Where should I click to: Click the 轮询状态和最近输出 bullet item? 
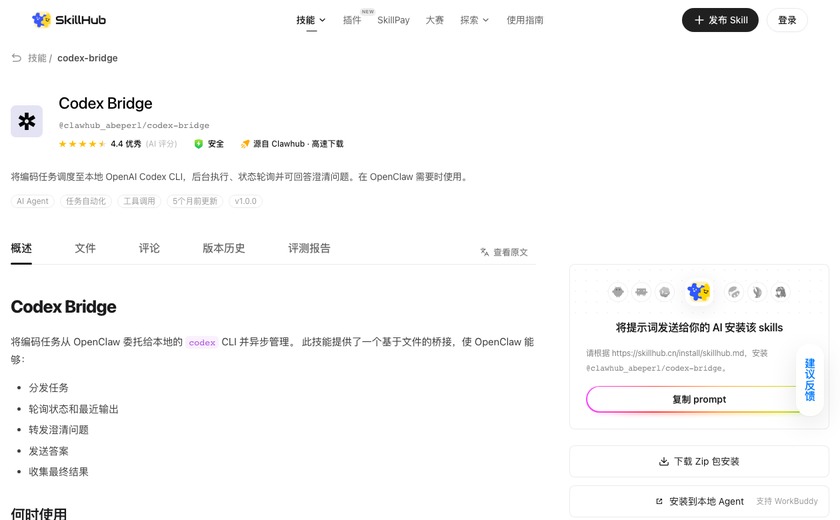(73, 409)
